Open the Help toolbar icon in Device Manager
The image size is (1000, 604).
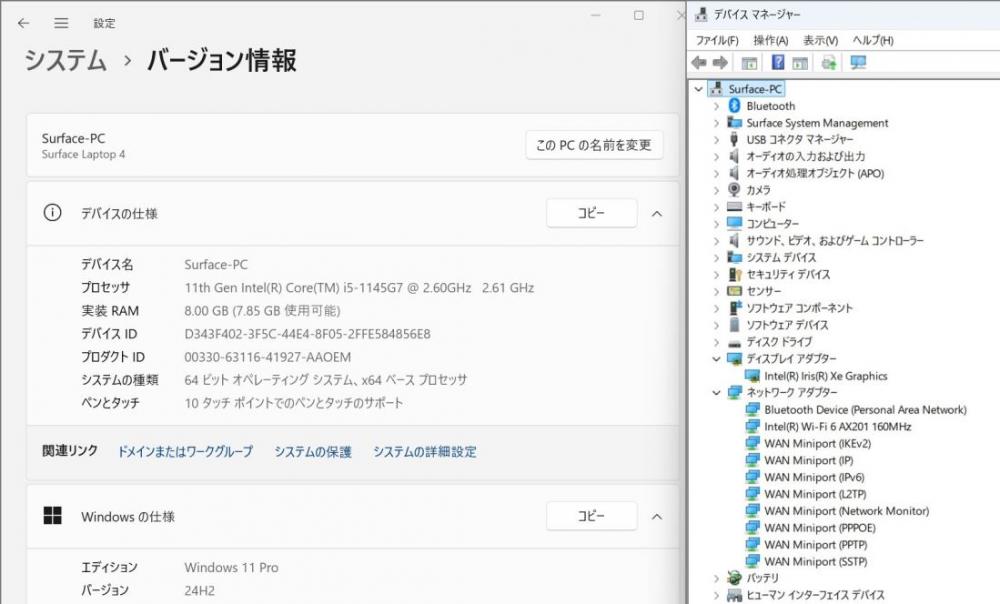click(778, 62)
